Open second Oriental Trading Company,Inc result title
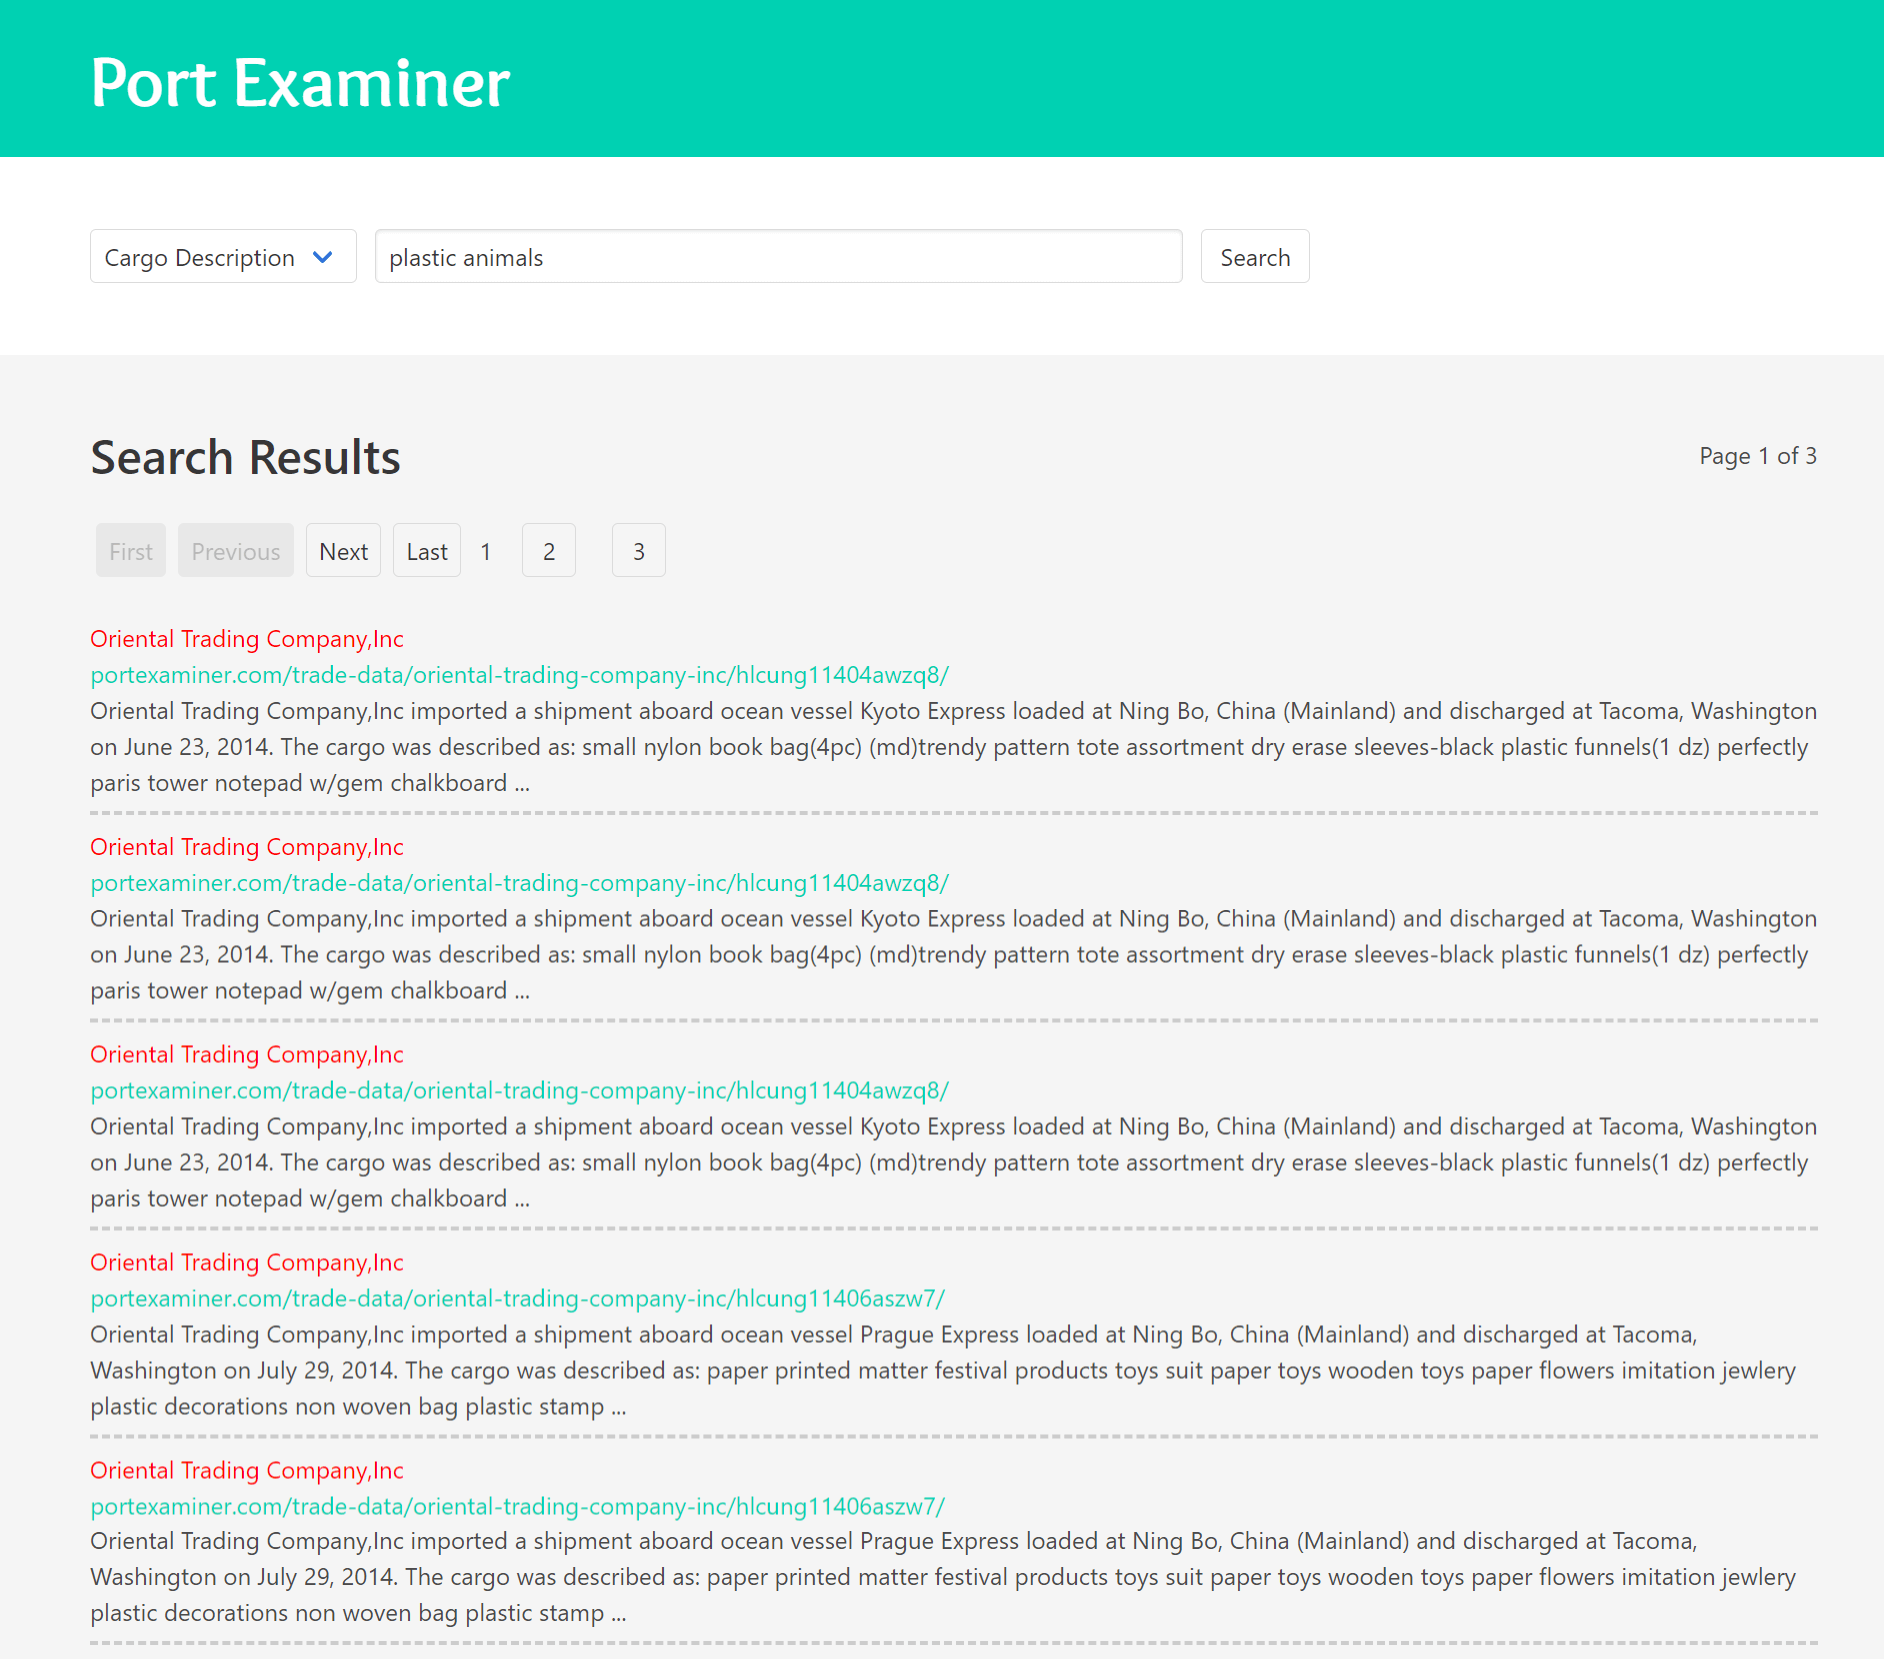The height and width of the screenshot is (1659, 1884). (x=247, y=847)
